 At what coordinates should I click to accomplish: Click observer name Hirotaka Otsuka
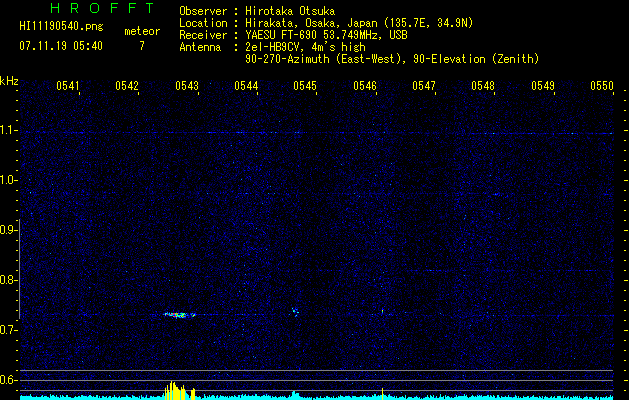point(290,11)
